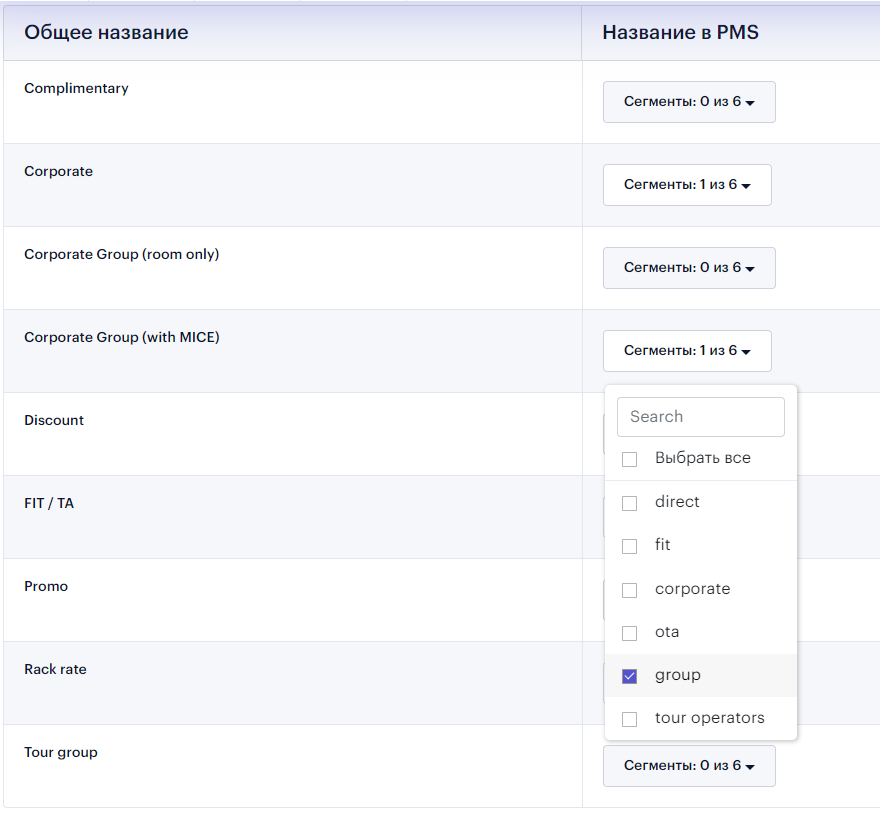Image resolution: width=880 pixels, height=816 pixels.
Task: Click the Search input in the dropdown
Action: [x=700, y=416]
